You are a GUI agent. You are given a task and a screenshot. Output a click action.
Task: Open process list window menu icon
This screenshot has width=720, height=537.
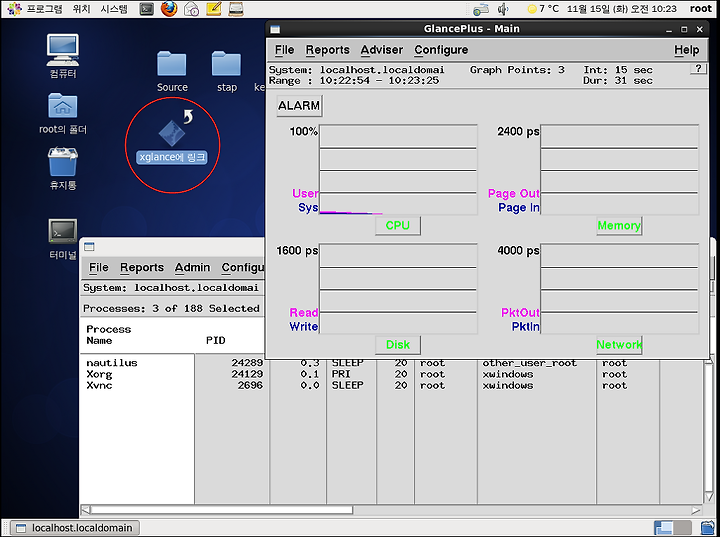click(89, 247)
